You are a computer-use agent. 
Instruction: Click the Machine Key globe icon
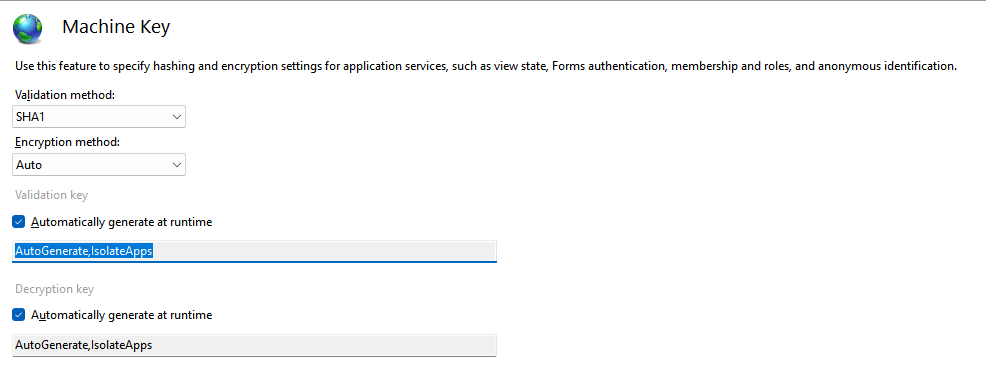pyautogui.click(x=28, y=28)
